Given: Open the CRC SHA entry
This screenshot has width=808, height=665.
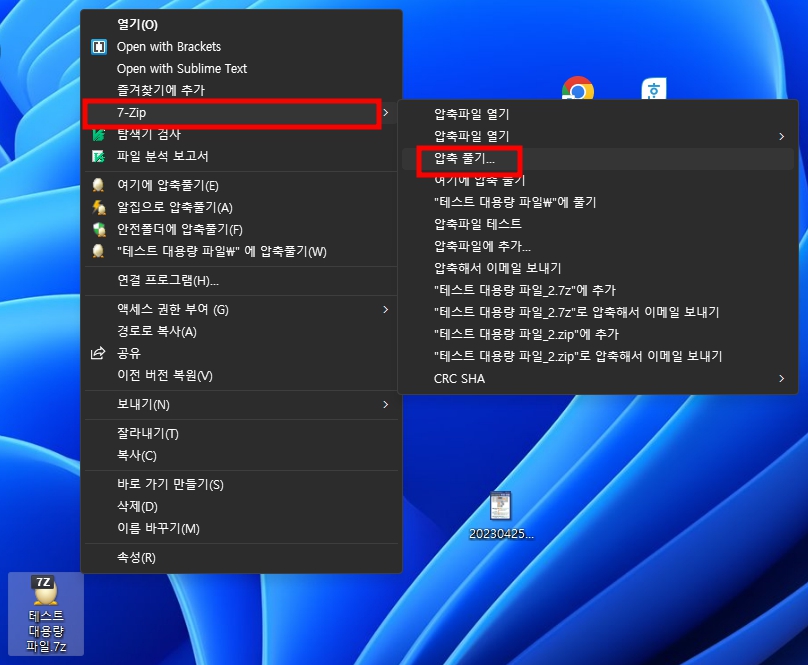Looking at the screenshot, I should (x=598, y=378).
